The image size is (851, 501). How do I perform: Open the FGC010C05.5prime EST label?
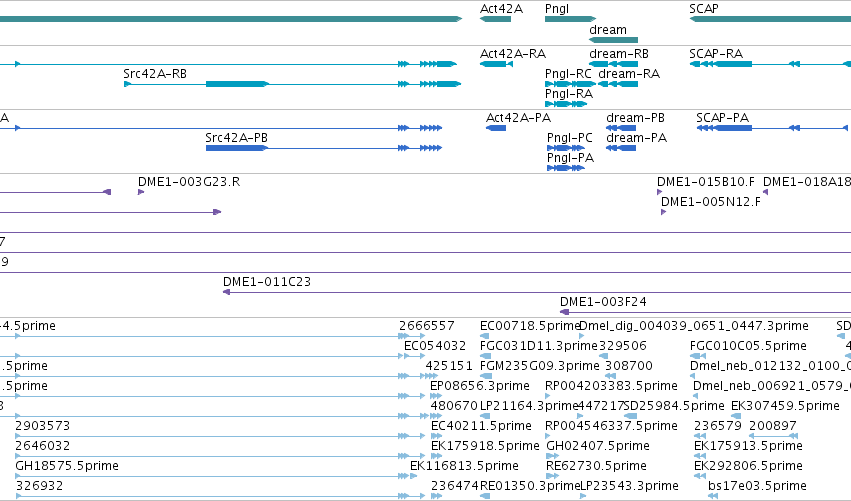[748, 346]
